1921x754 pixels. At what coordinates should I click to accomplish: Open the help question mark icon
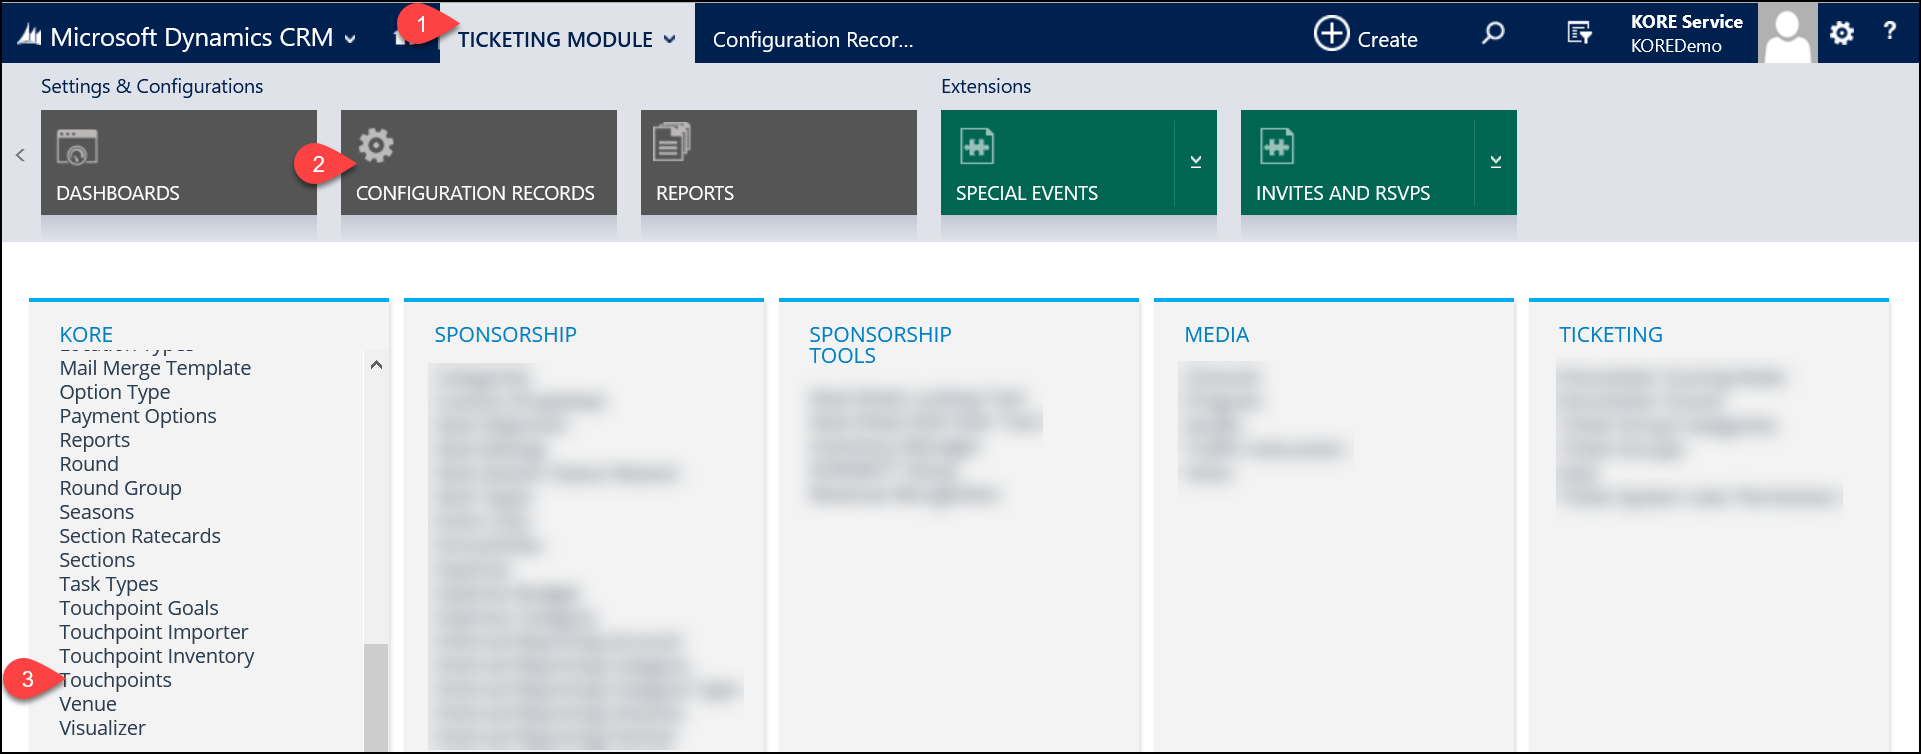click(1889, 31)
